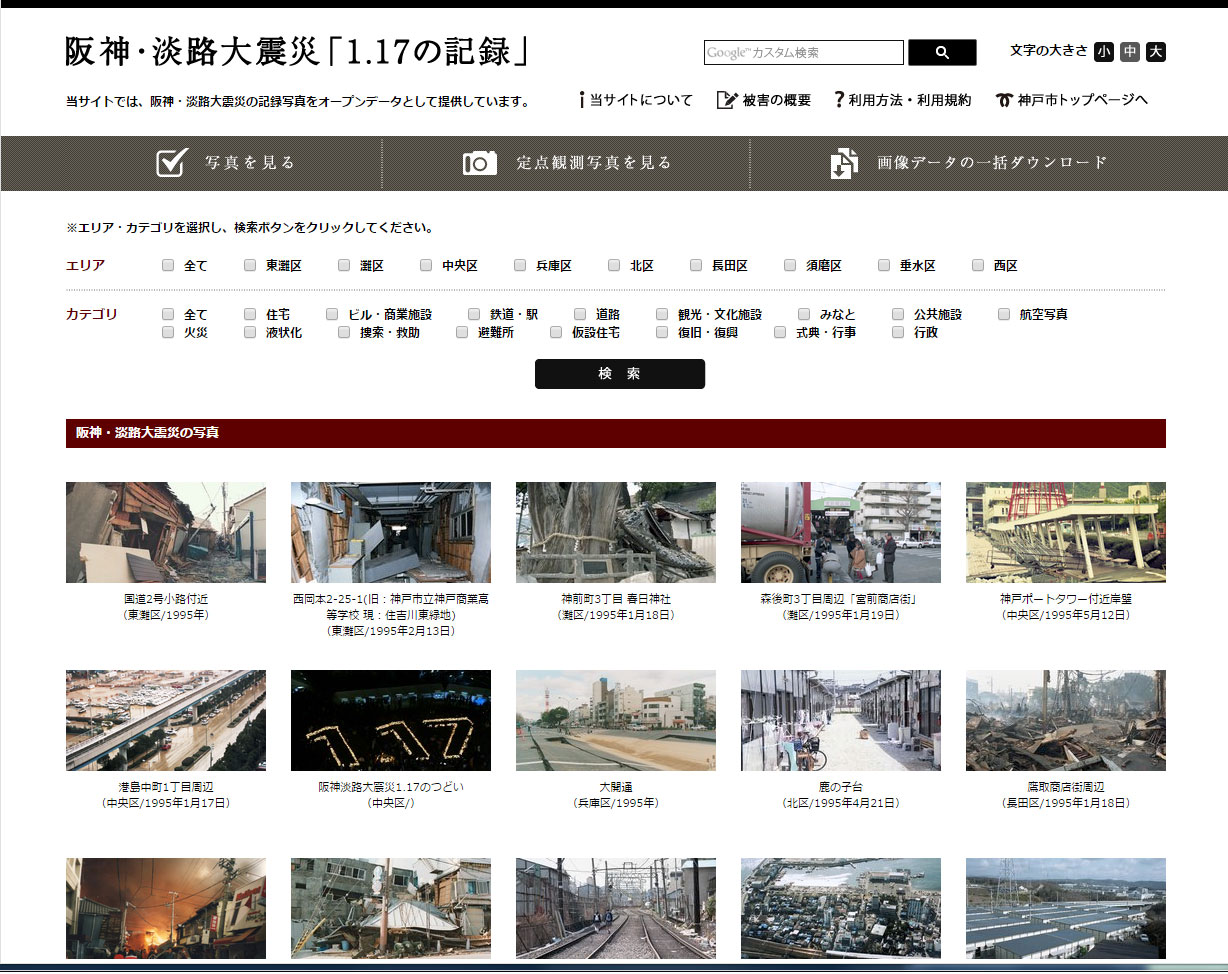1228x974 pixels.
Task: Enable the 東灘区 area checkbox
Action: pos(249,265)
